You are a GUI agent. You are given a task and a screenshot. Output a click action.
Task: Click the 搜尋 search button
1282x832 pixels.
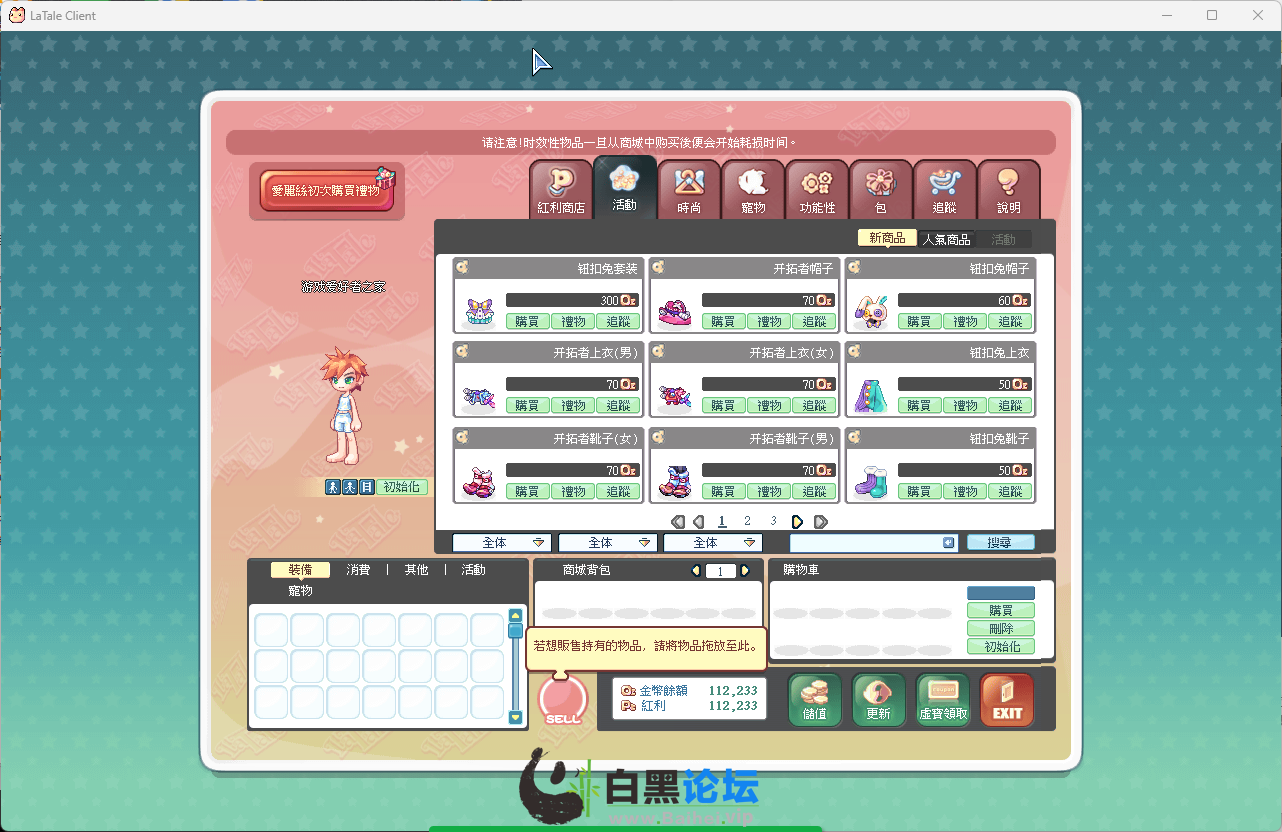1000,542
